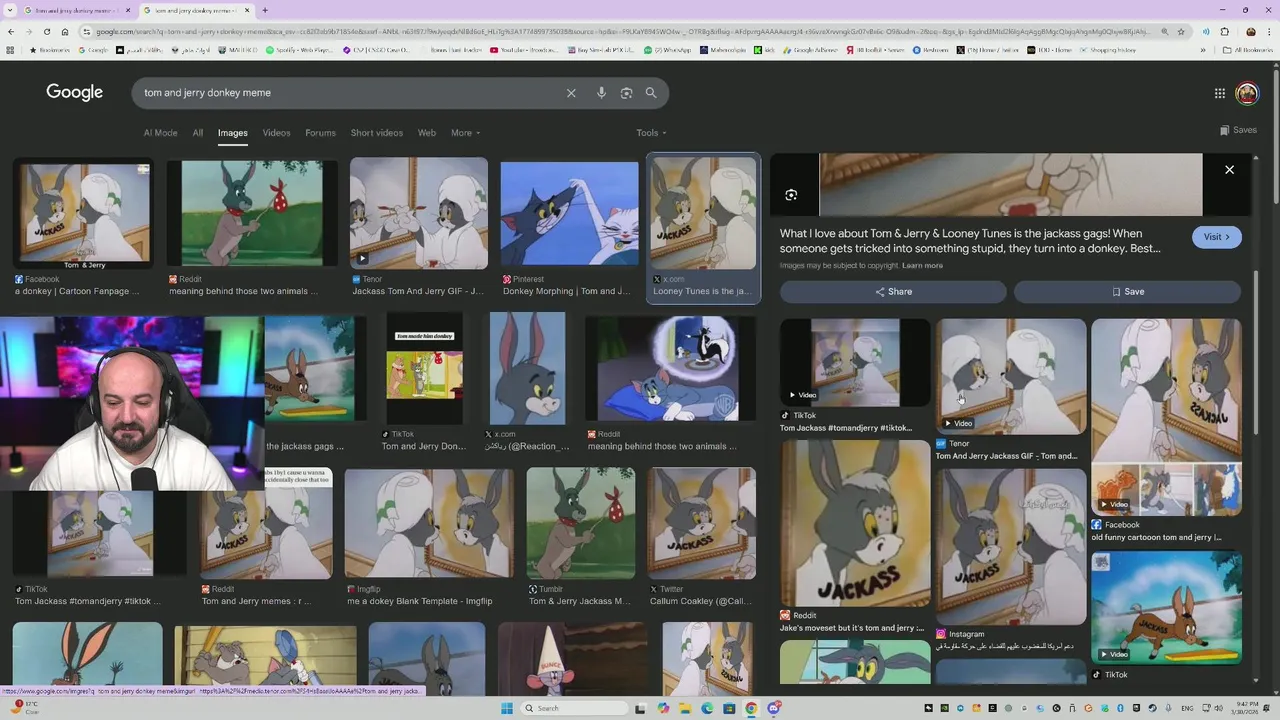This screenshot has width=1280, height=720.
Task: Open a new Chrome tab
Action: [x=264, y=10]
